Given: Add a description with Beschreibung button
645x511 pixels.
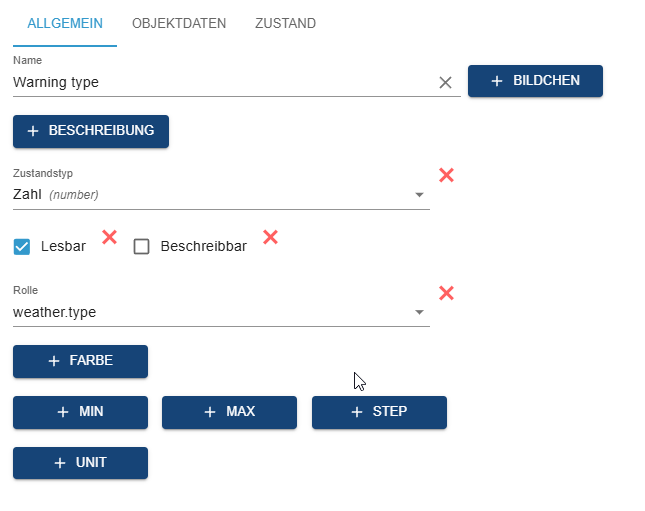Looking at the screenshot, I should pos(91,131).
